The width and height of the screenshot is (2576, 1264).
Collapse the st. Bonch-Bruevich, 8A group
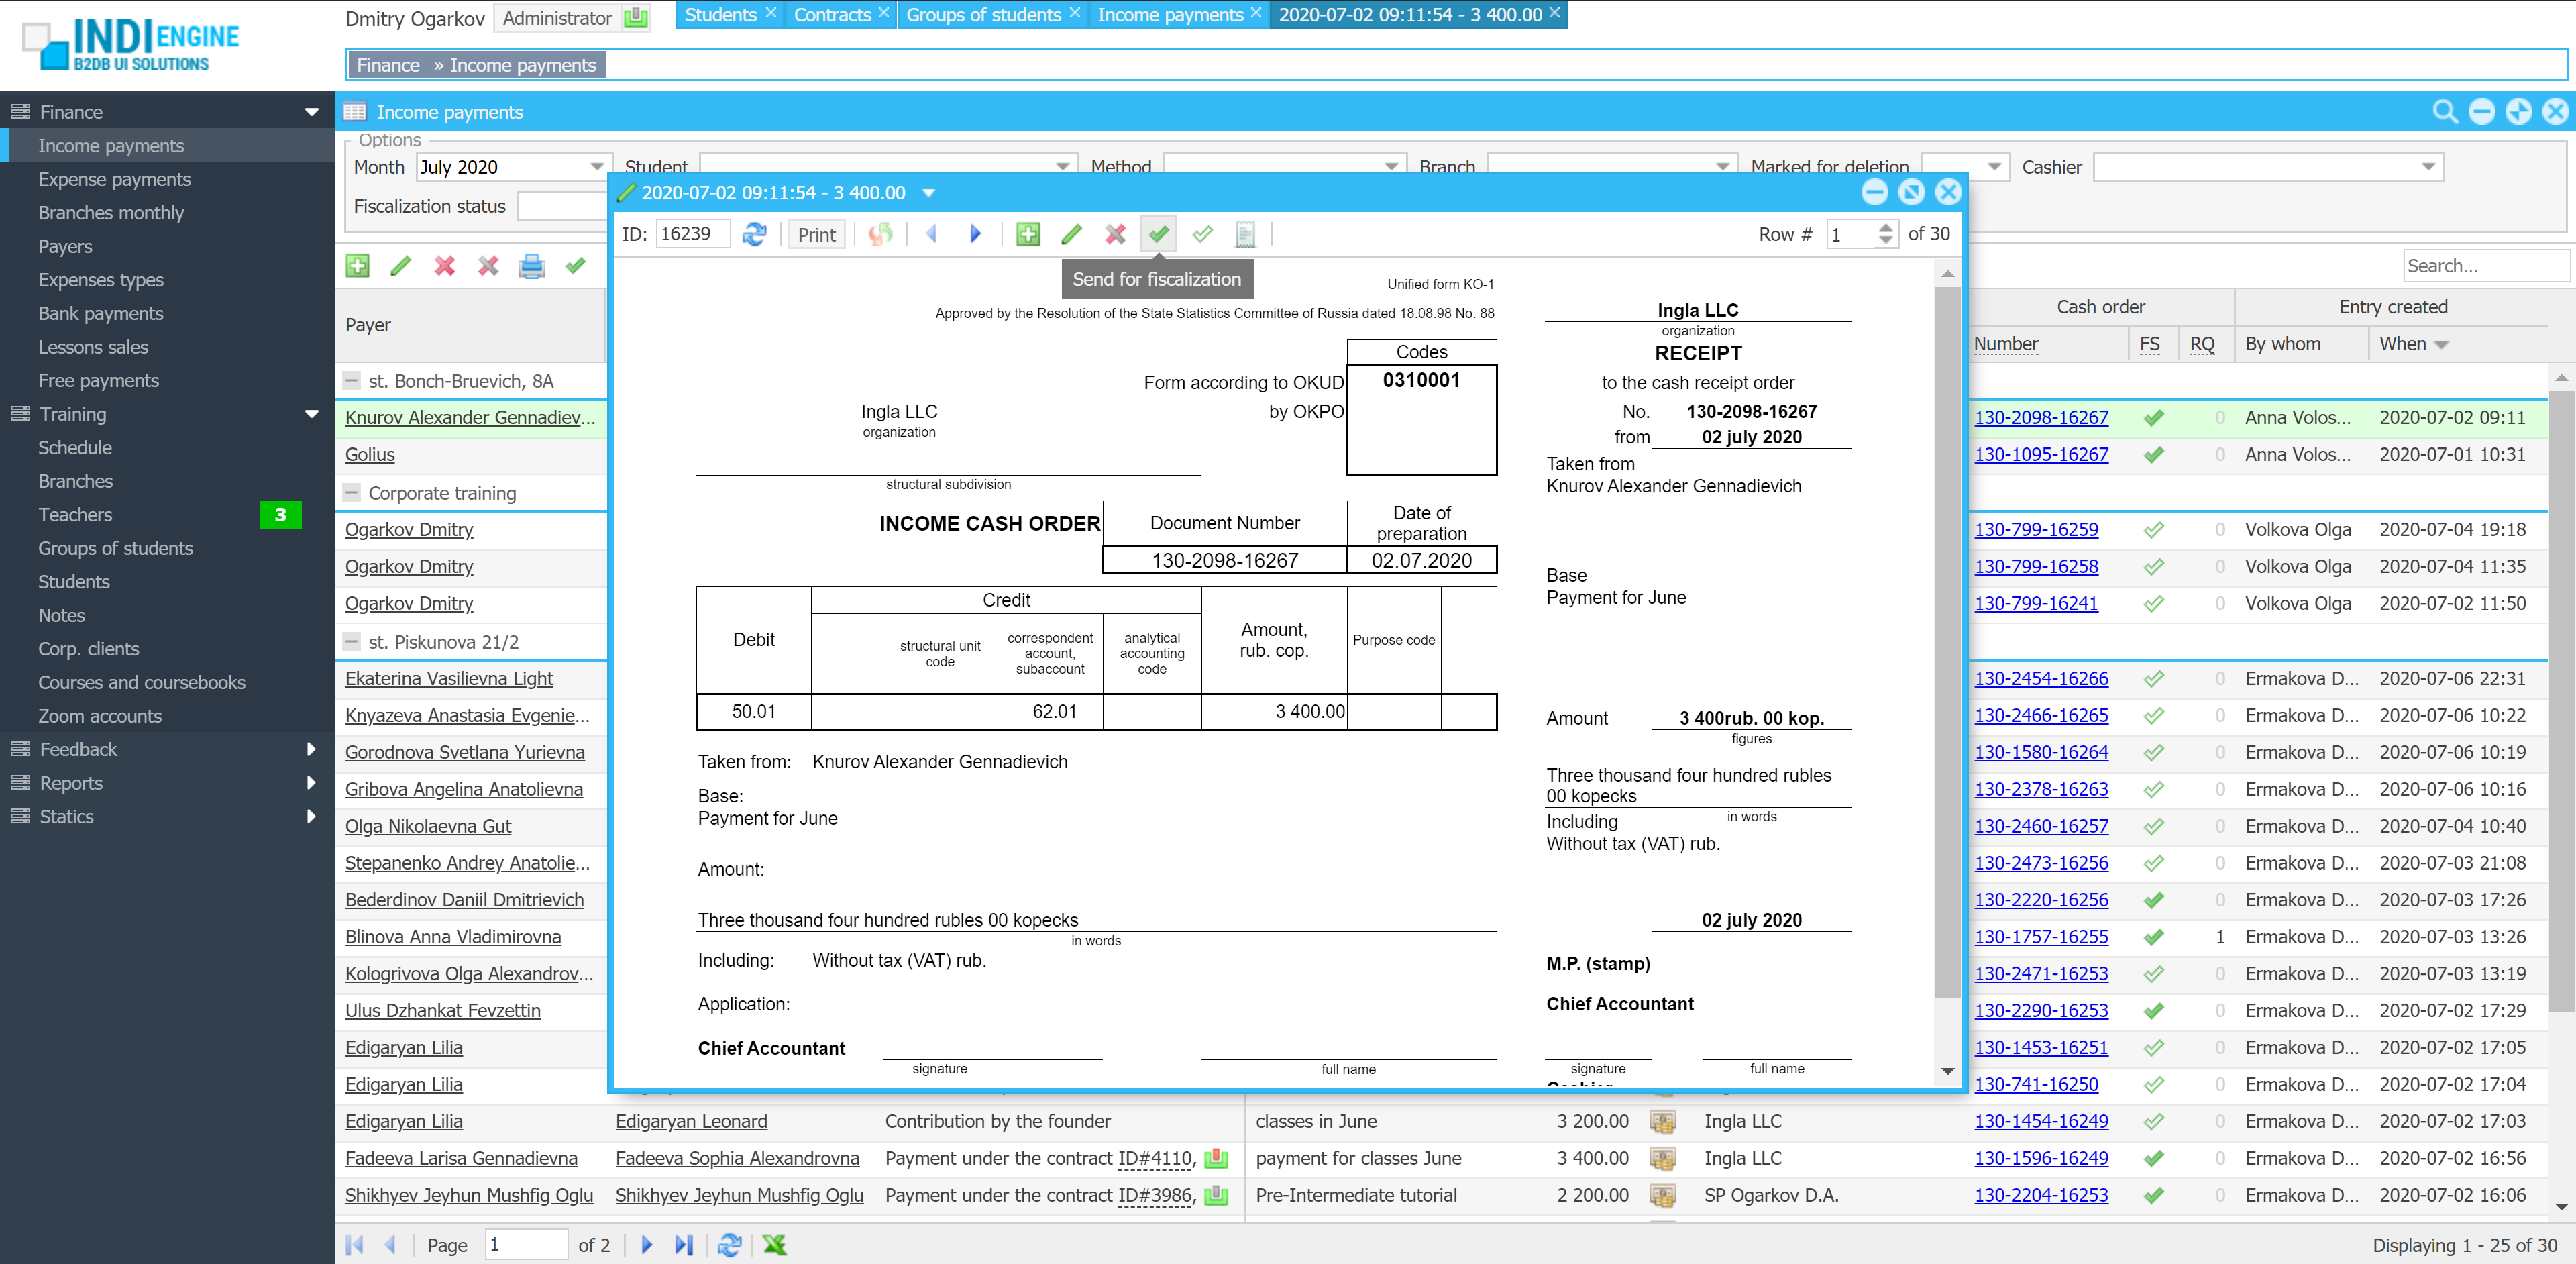click(352, 381)
